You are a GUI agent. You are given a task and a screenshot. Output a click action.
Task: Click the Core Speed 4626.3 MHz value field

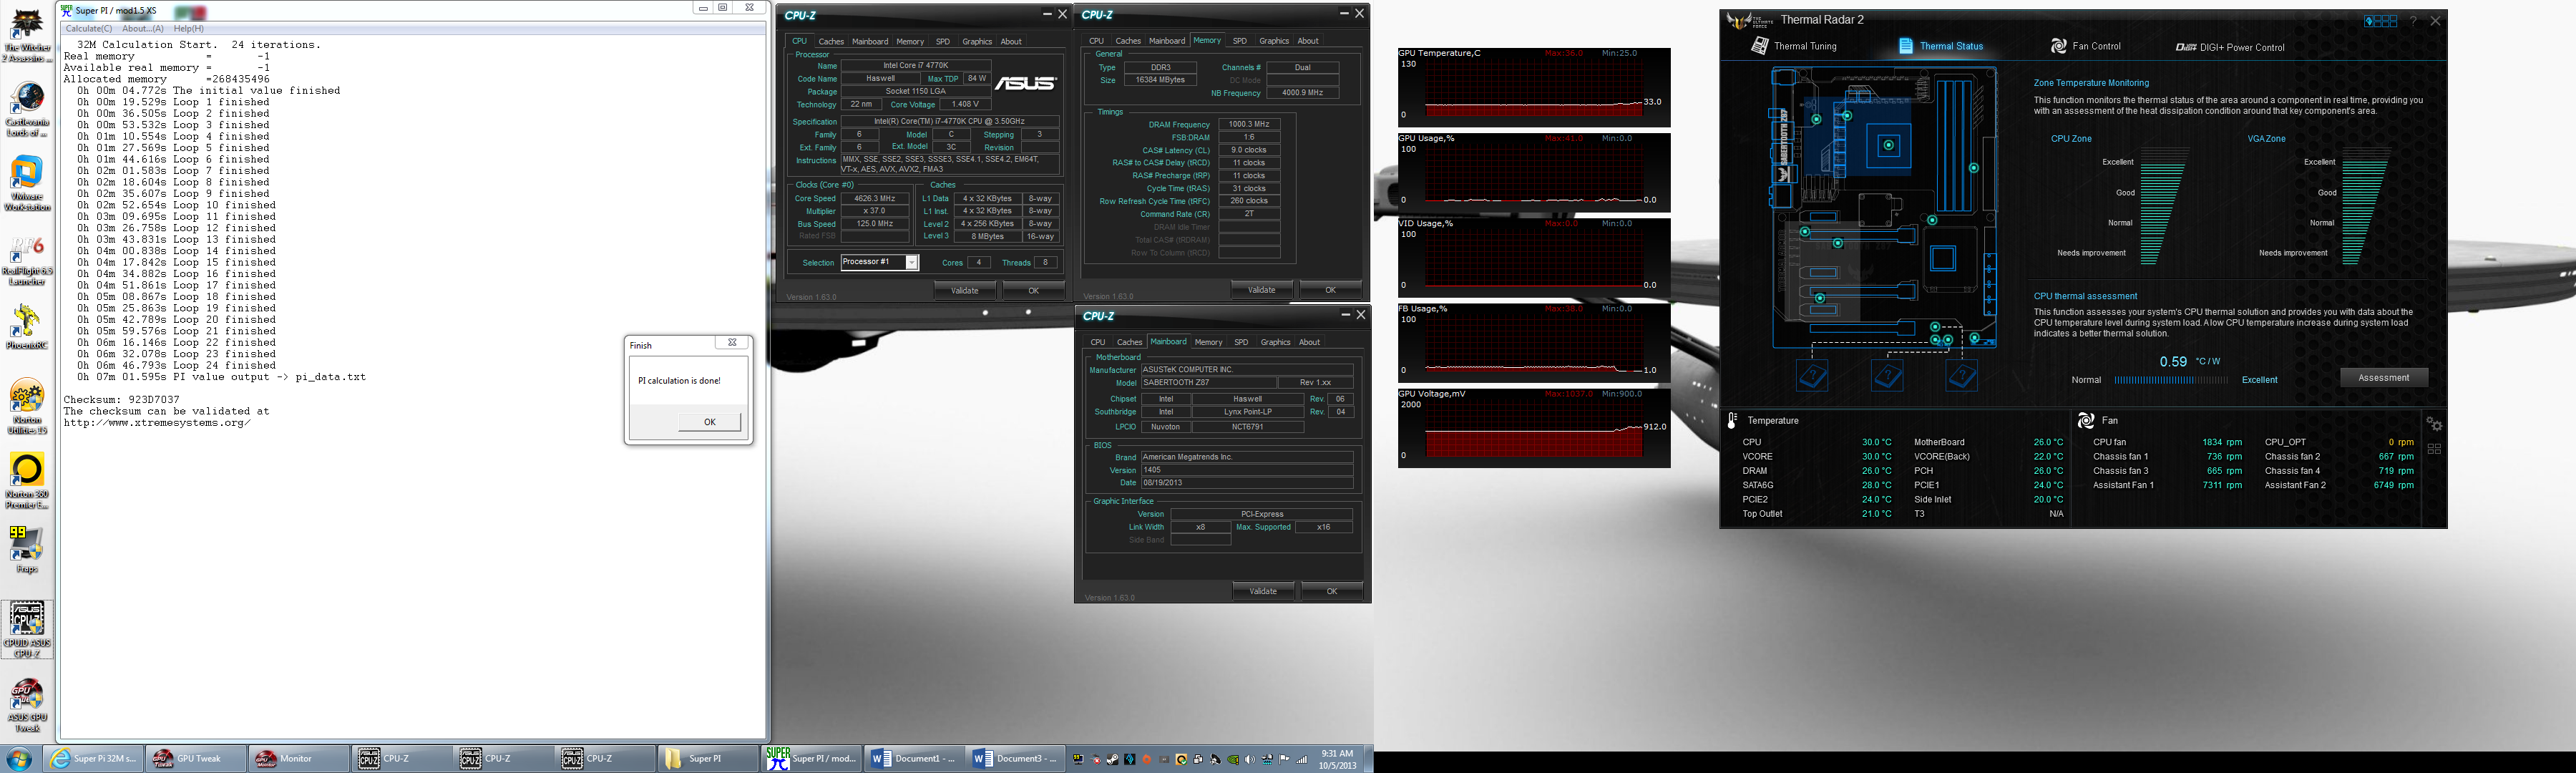click(x=875, y=199)
